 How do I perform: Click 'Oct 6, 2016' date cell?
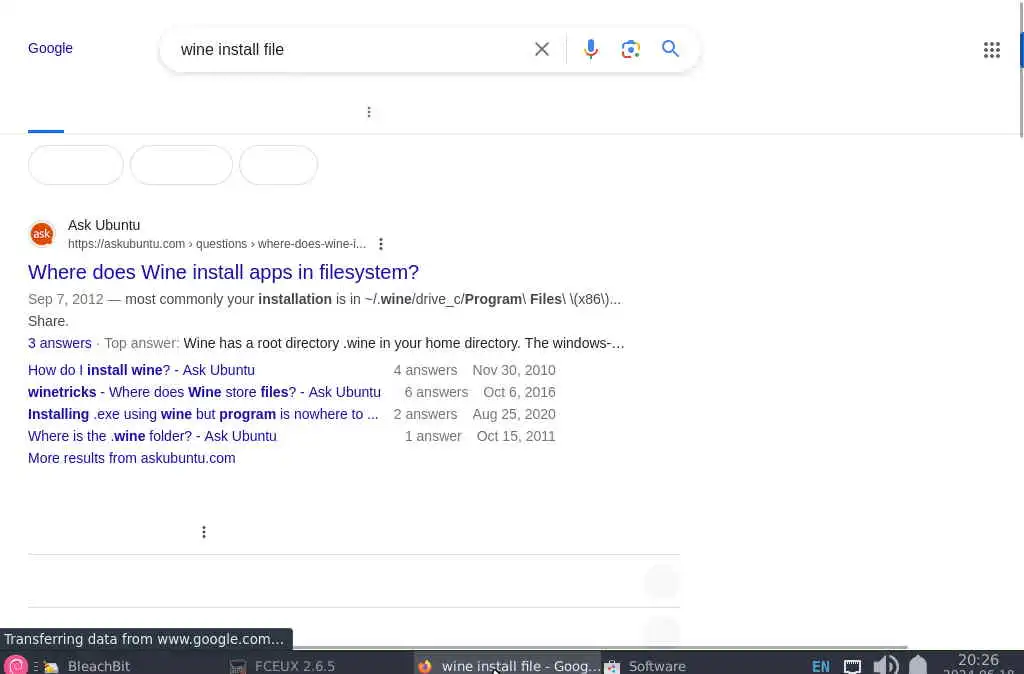coord(519,392)
